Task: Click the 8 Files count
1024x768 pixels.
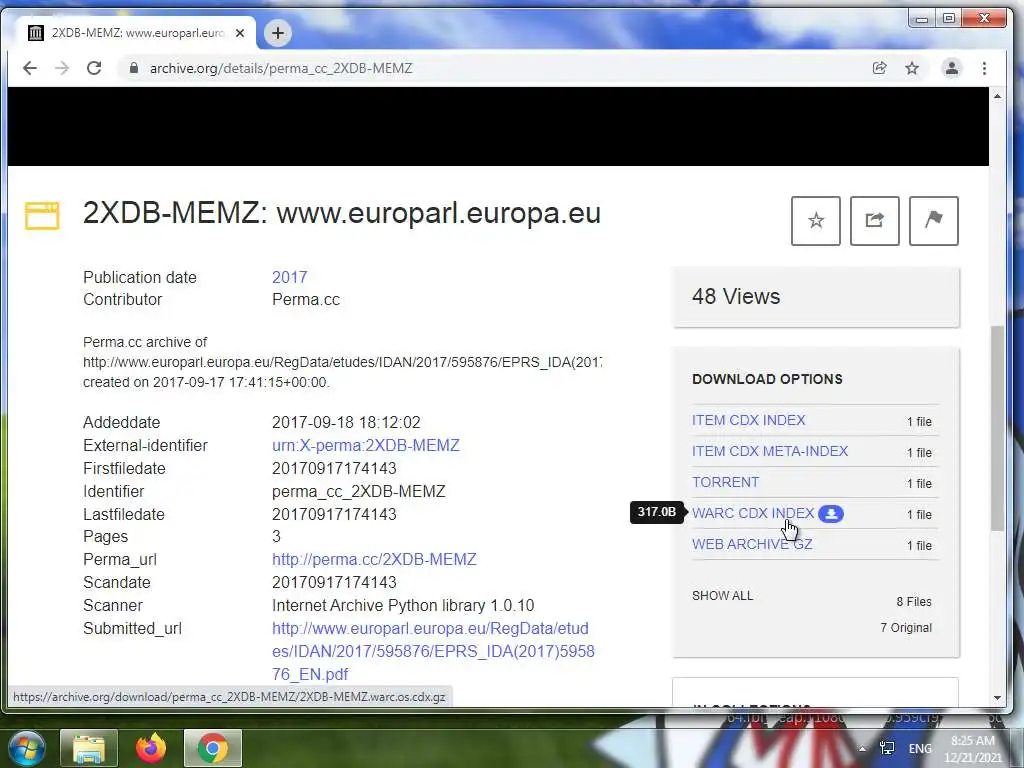Action: click(x=914, y=601)
